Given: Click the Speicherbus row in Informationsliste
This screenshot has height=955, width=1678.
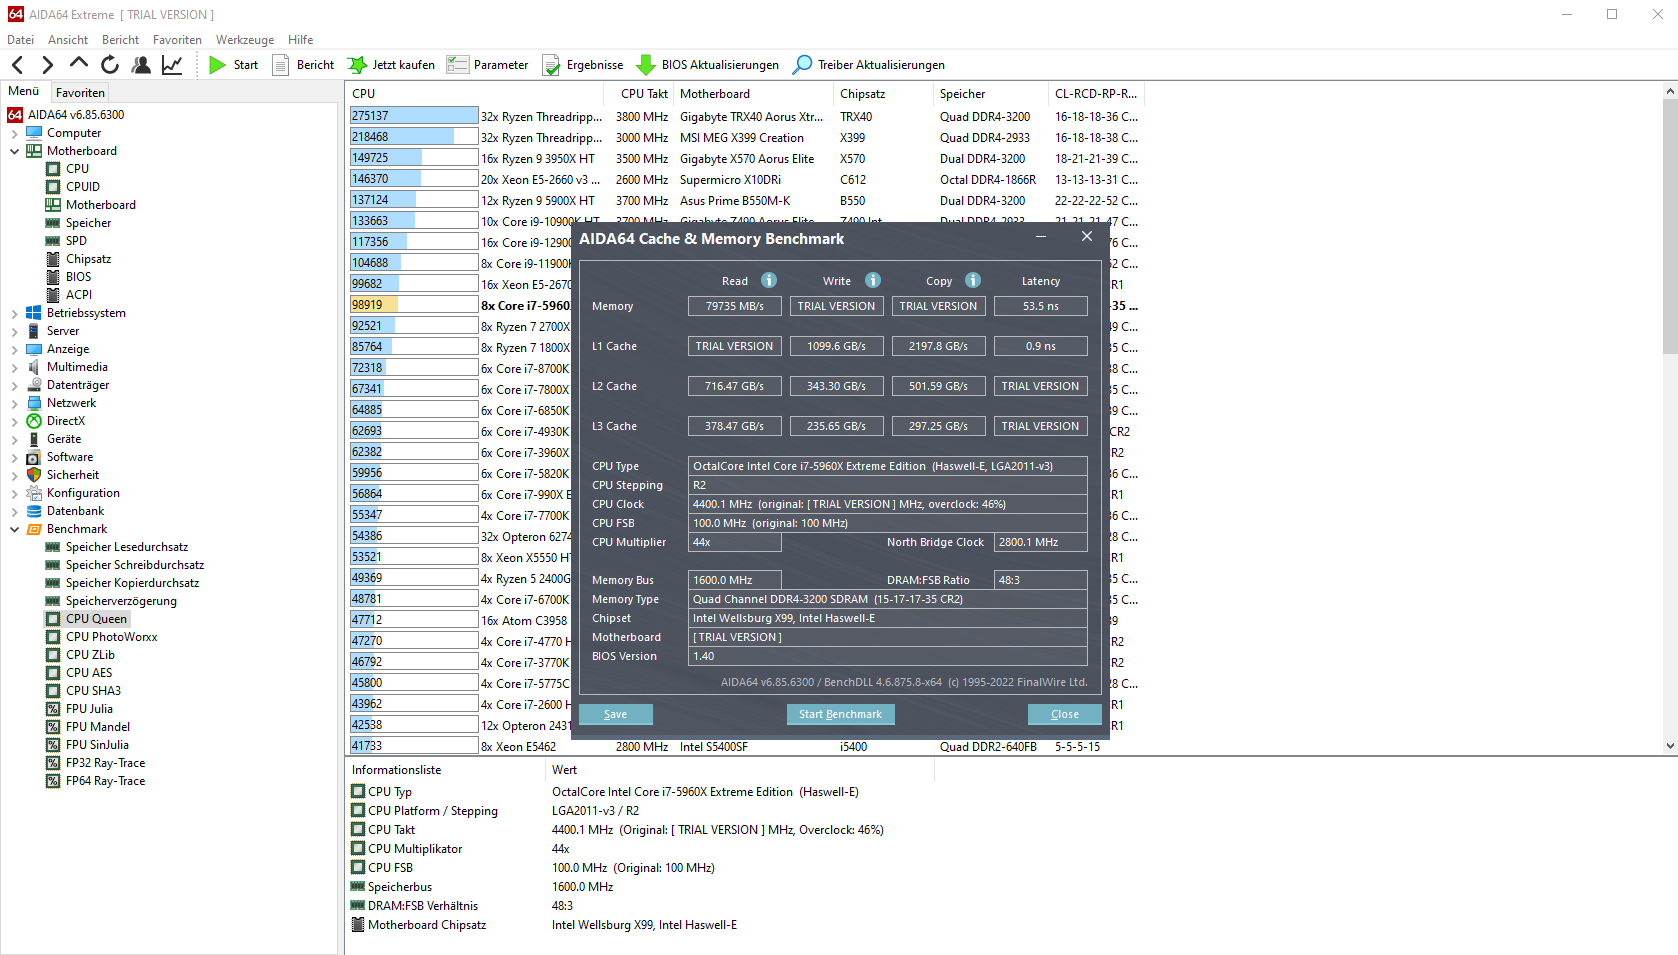Looking at the screenshot, I should point(640,887).
